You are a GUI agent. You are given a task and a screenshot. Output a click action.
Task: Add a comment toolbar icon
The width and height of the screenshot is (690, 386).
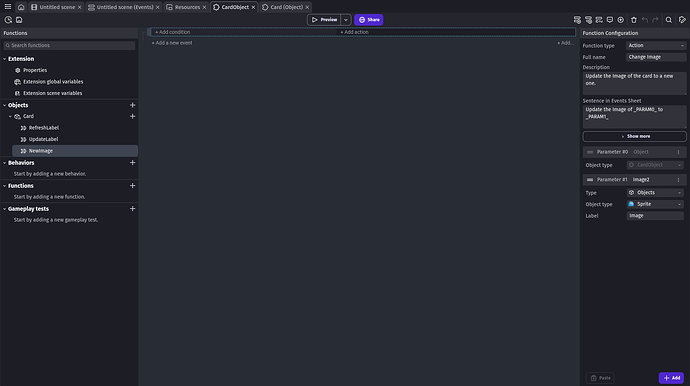pos(609,20)
